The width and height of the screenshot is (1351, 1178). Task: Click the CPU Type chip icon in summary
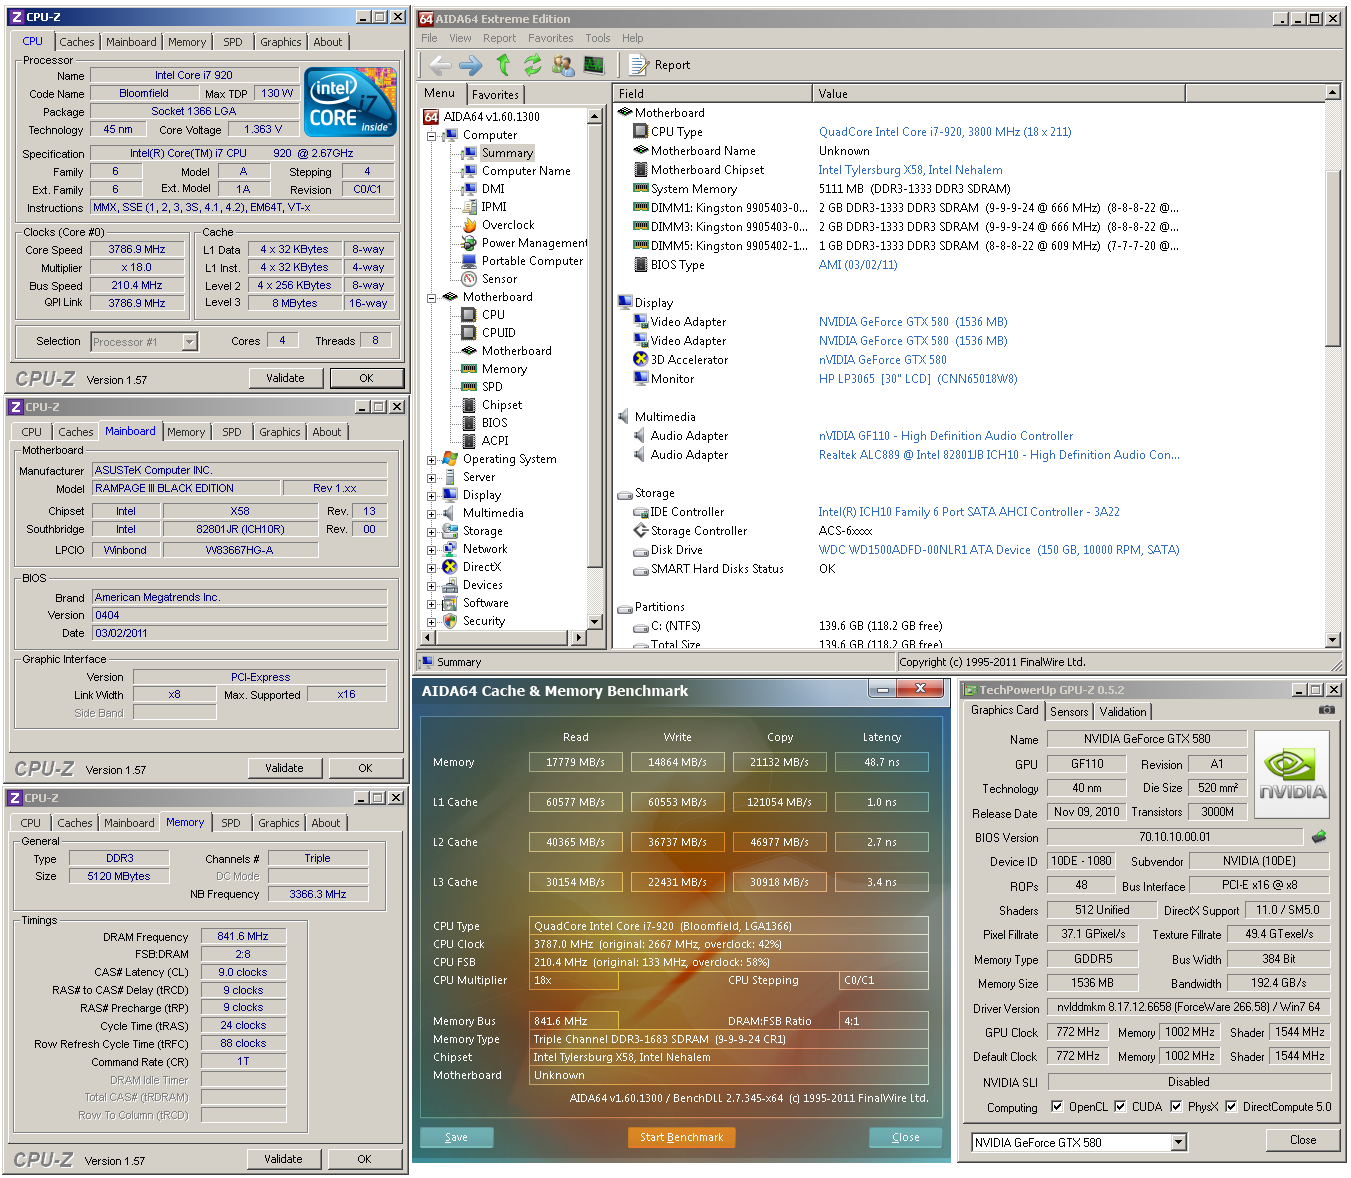point(641,132)
